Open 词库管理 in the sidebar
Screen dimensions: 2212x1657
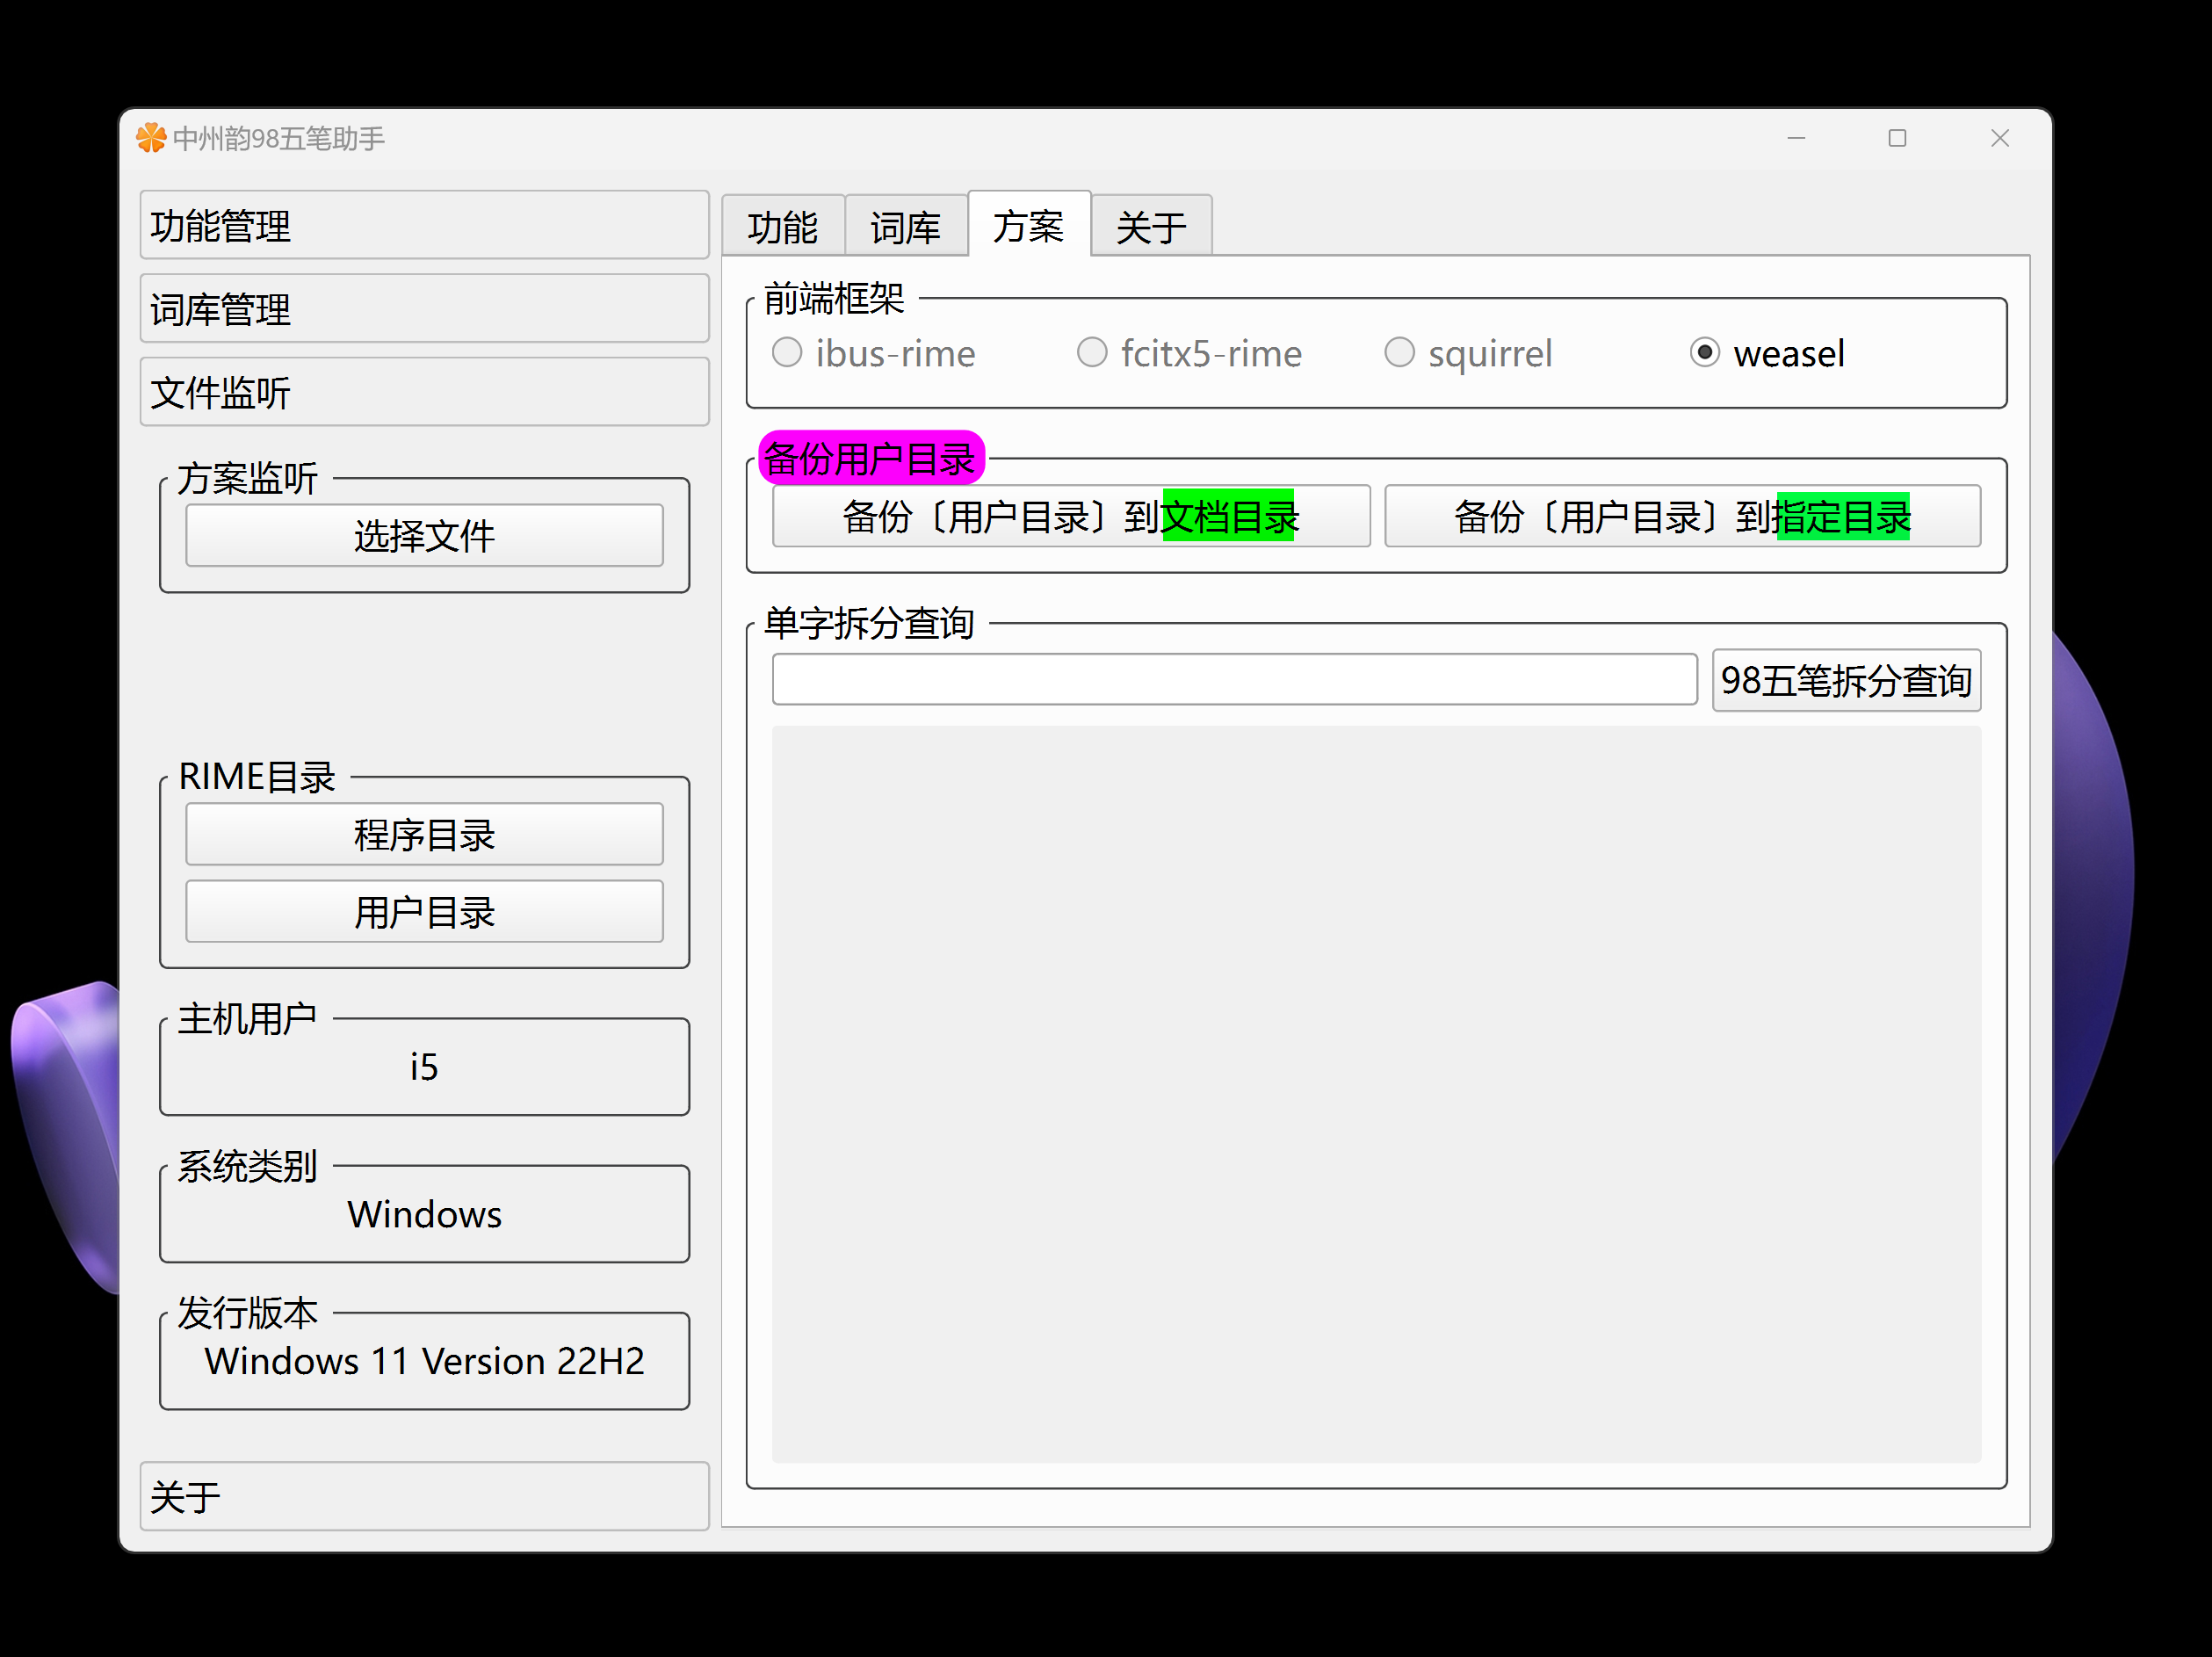[424, 309]
